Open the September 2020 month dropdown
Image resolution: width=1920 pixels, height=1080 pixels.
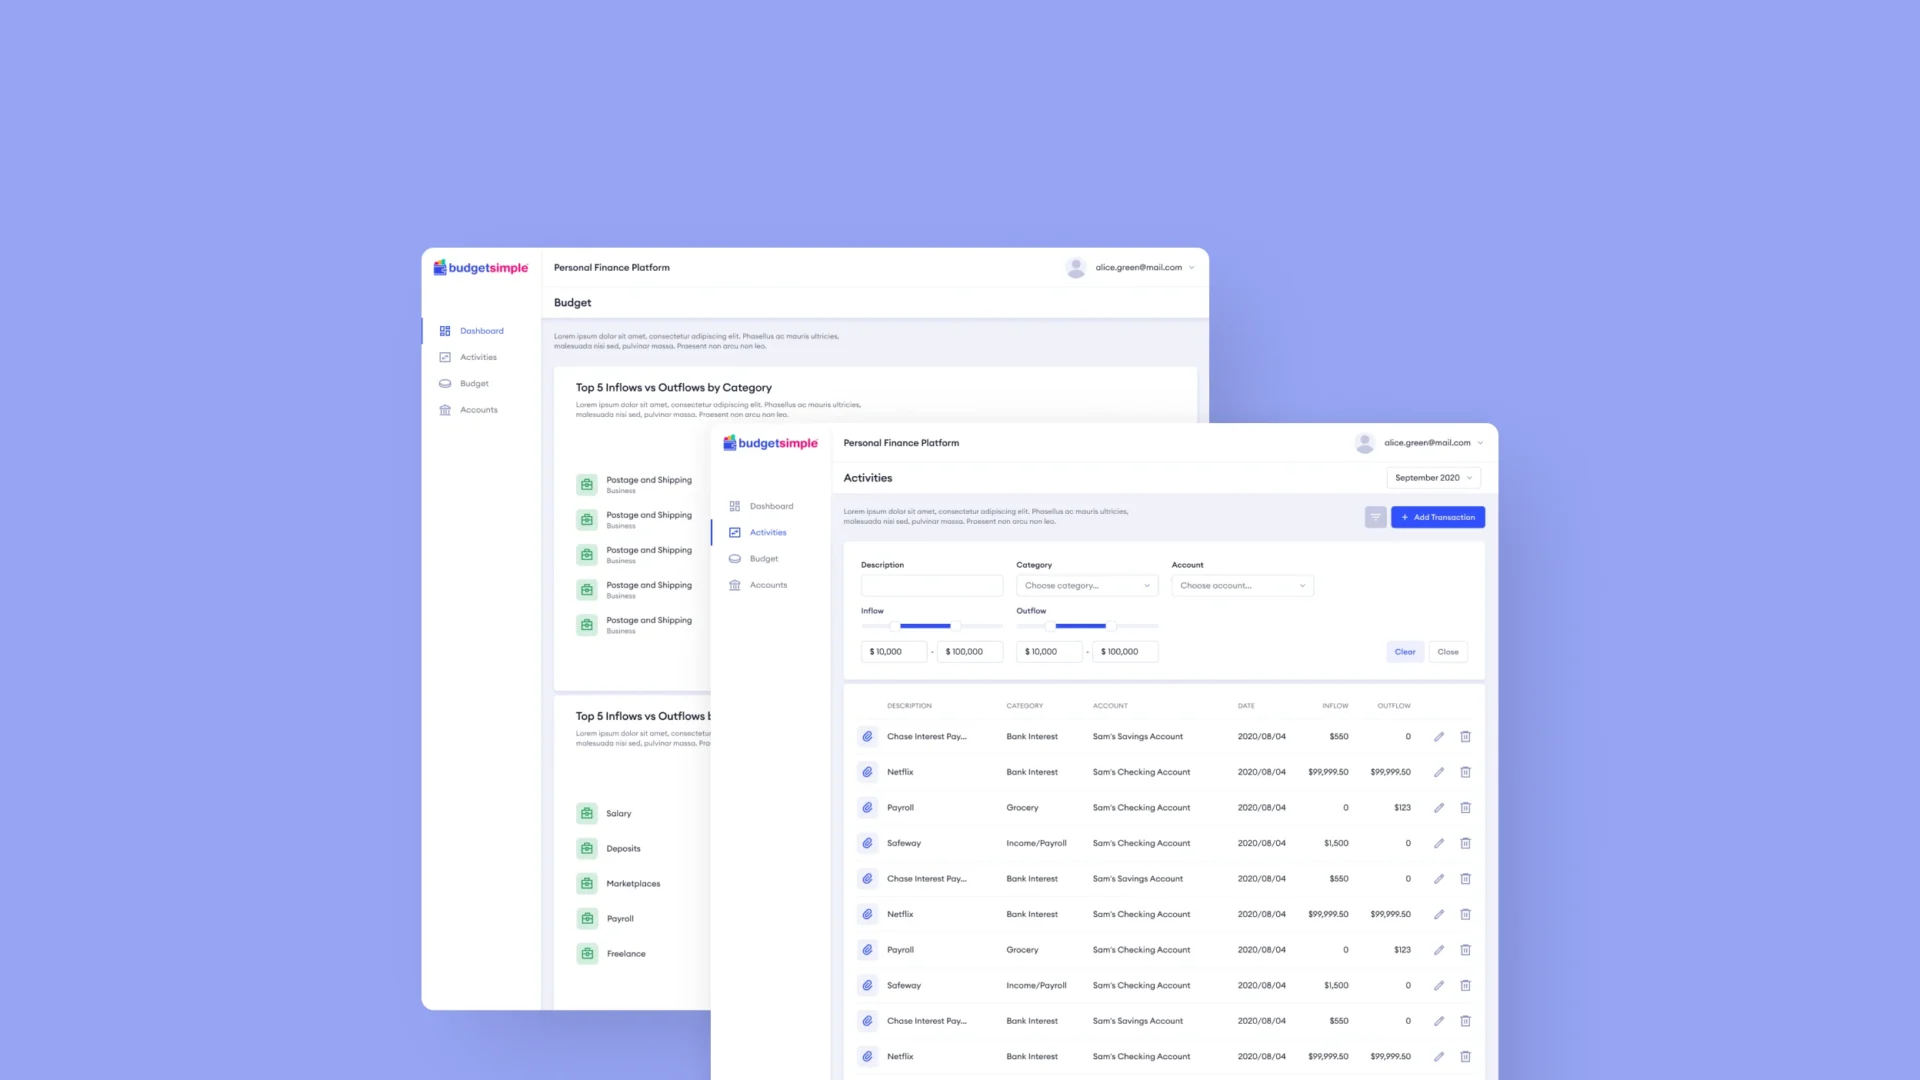1433,478
